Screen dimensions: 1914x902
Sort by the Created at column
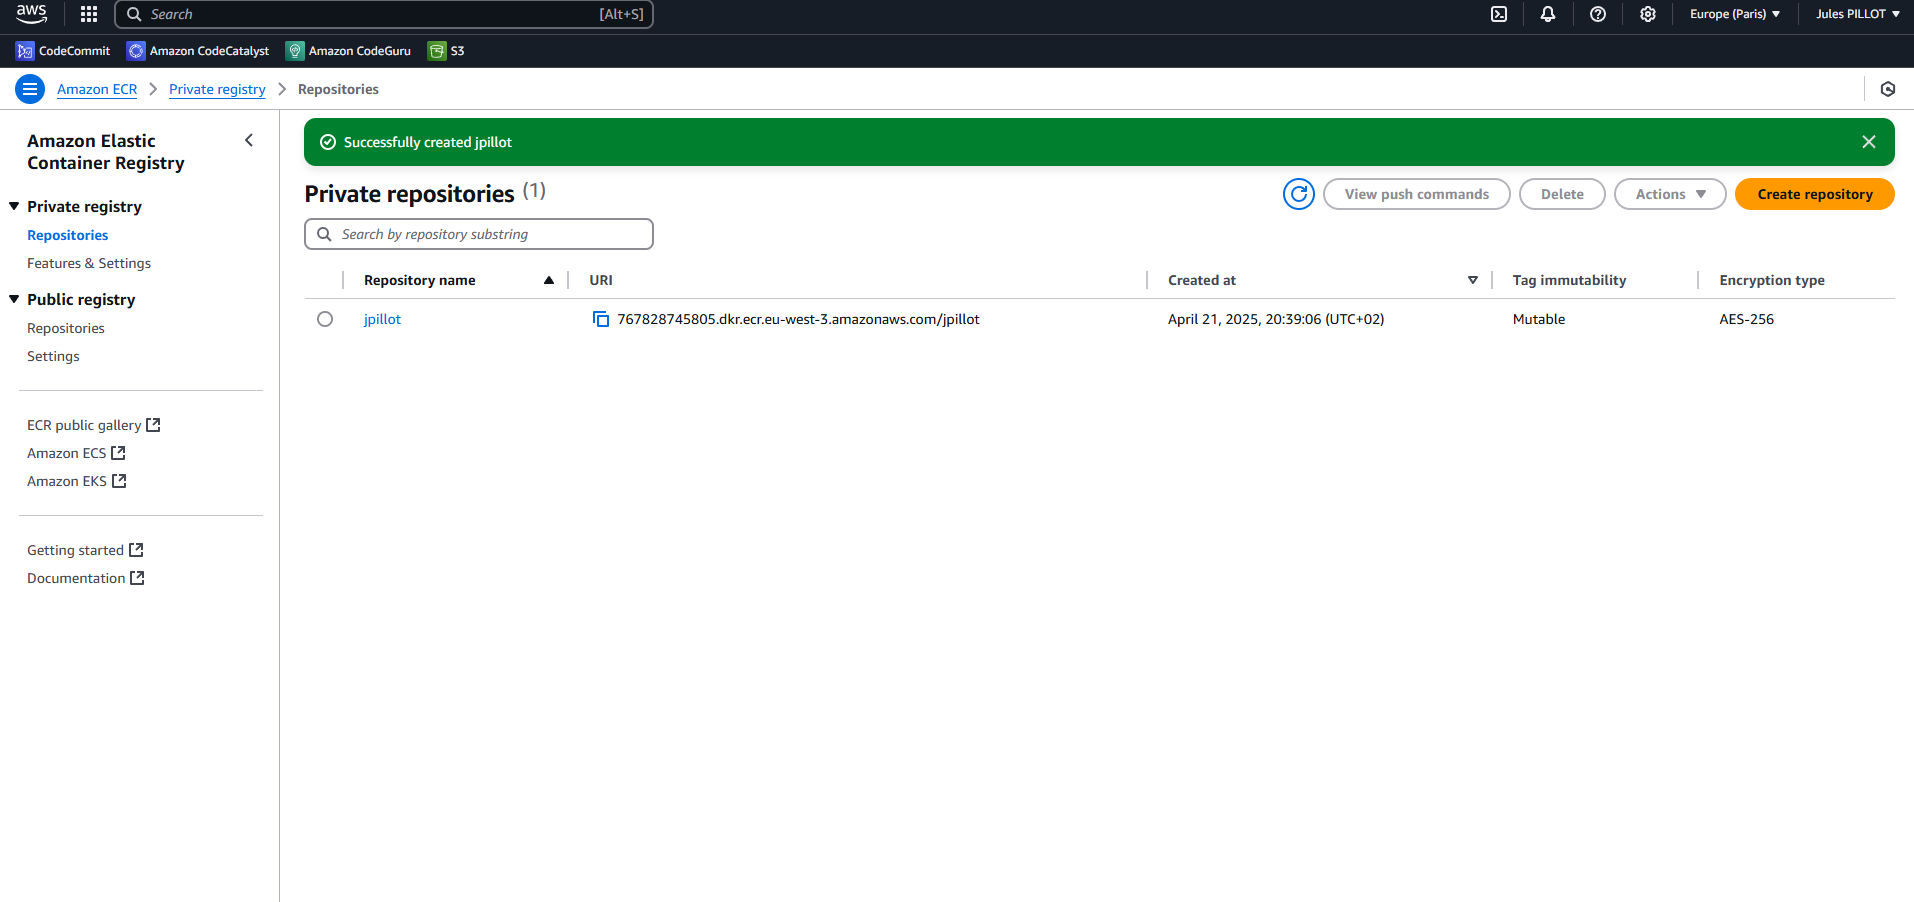pyautogui.click(x=1201, y=280)
